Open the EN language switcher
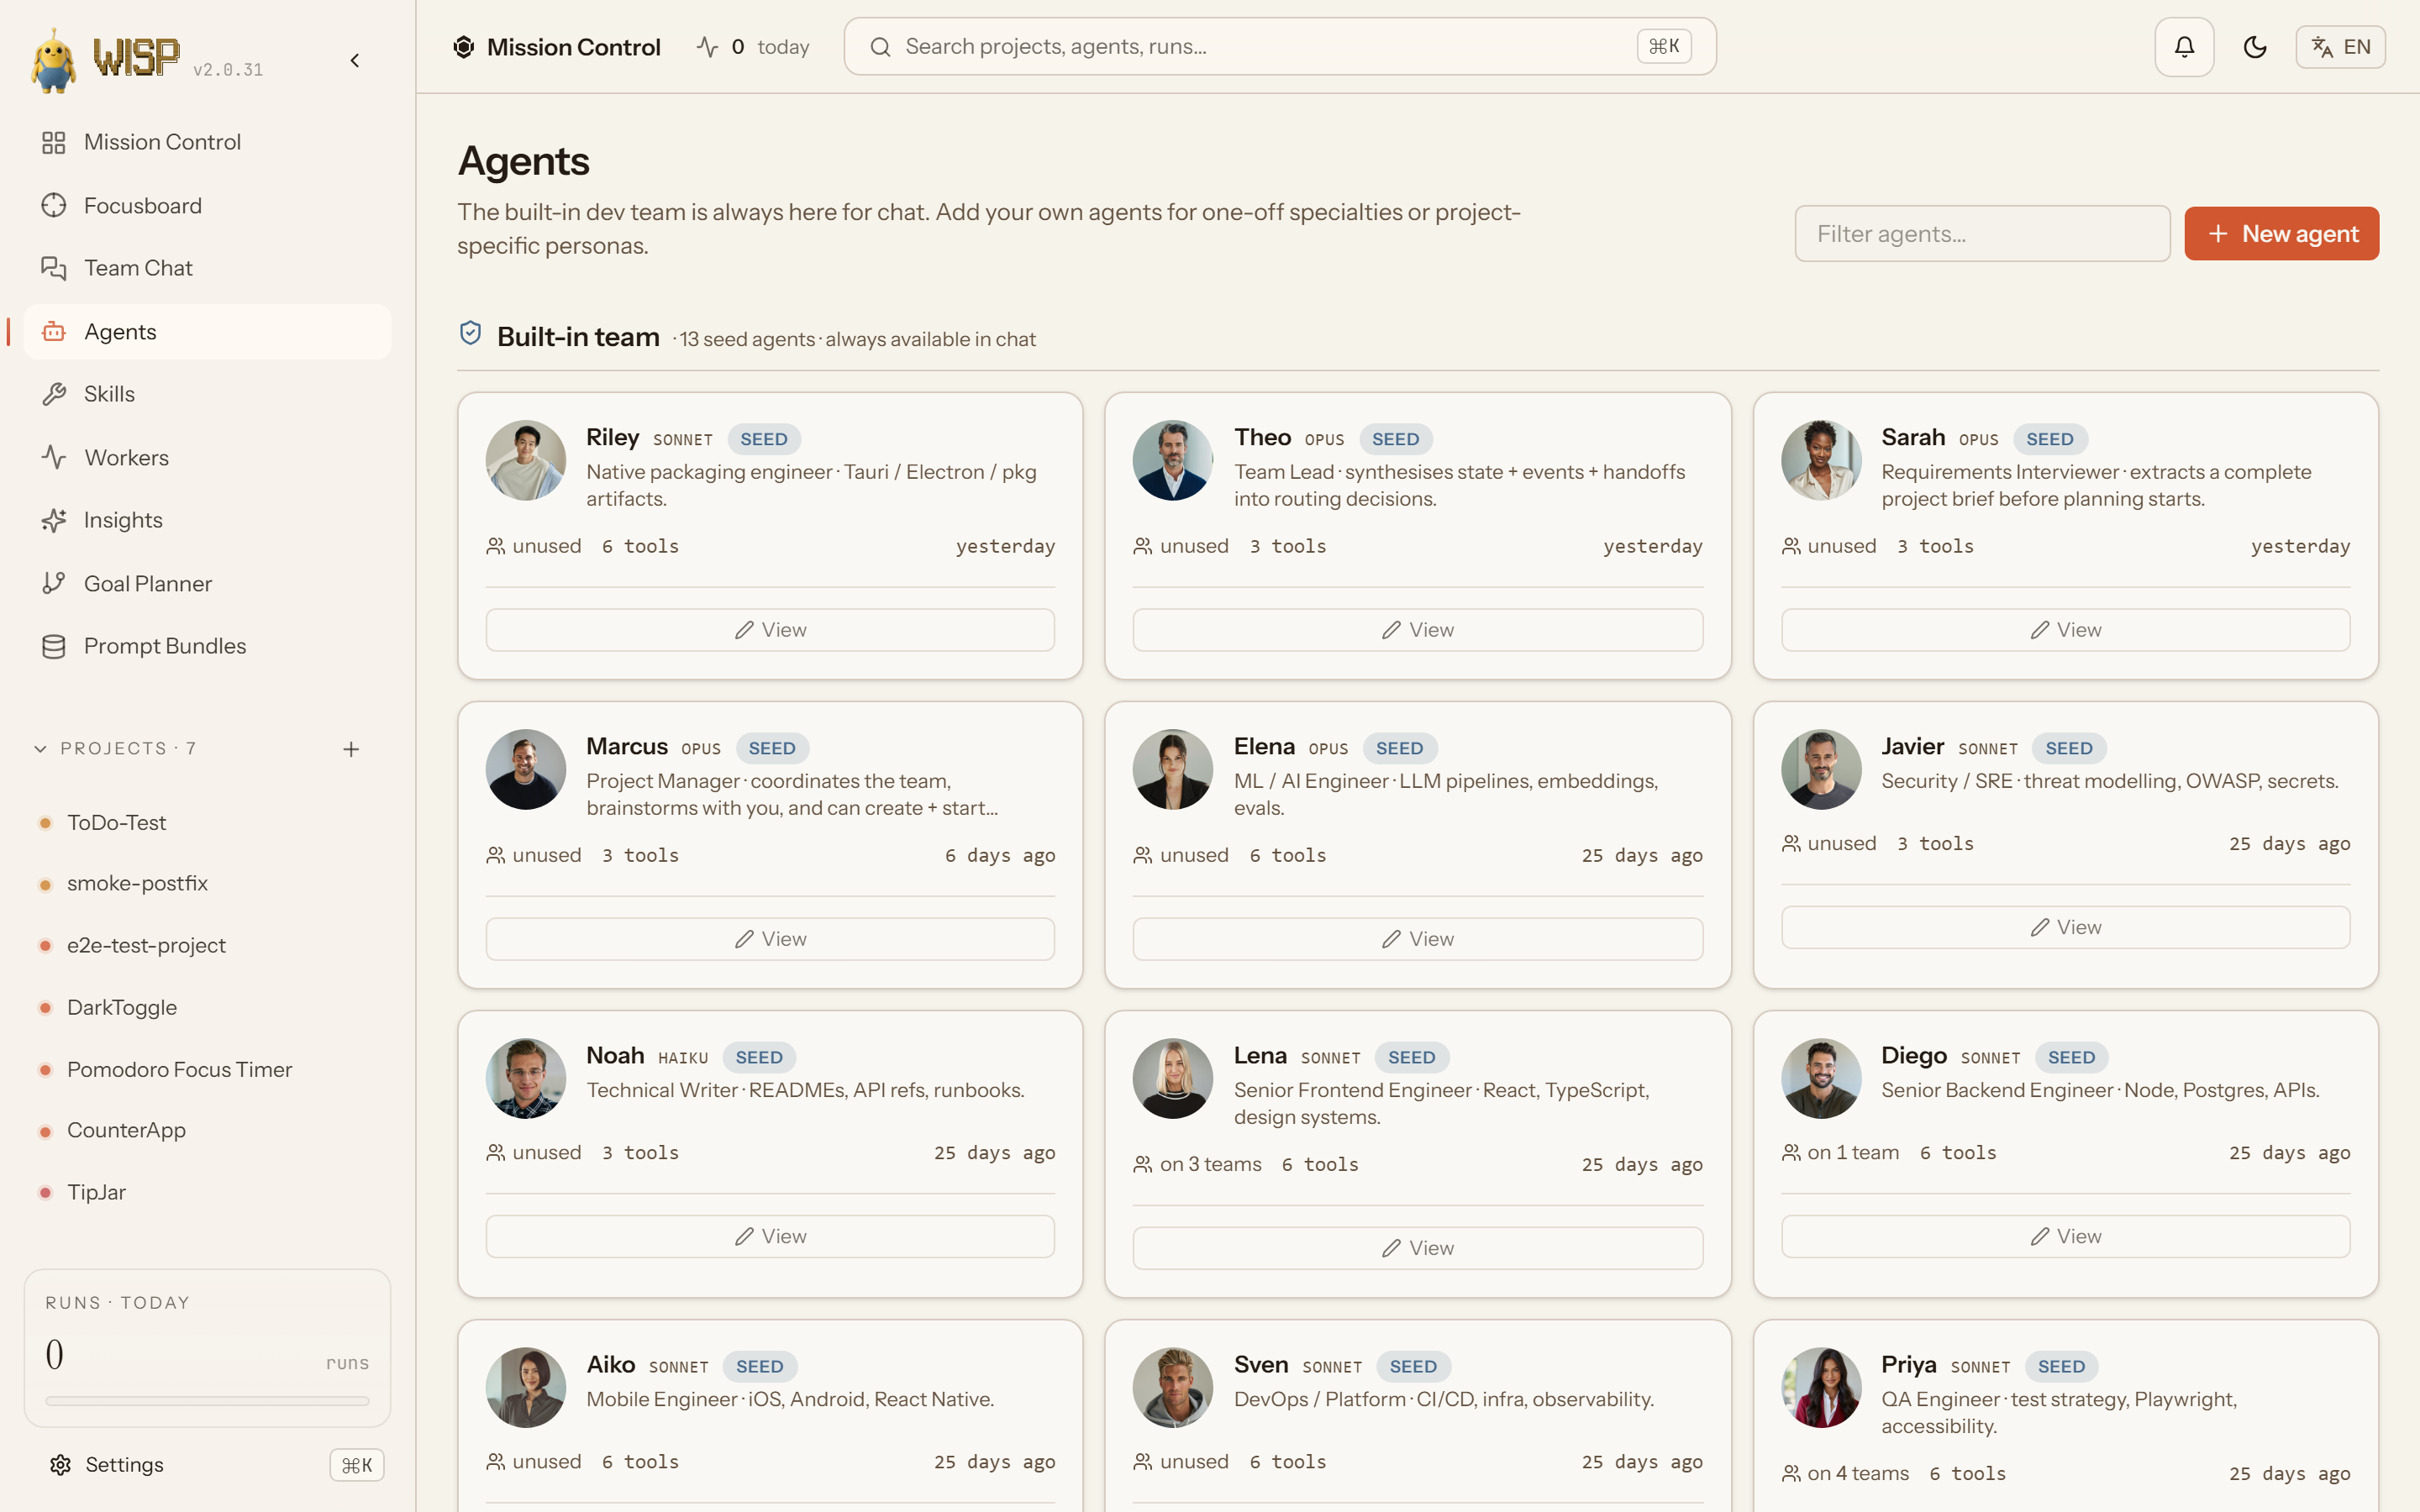 2340,47
